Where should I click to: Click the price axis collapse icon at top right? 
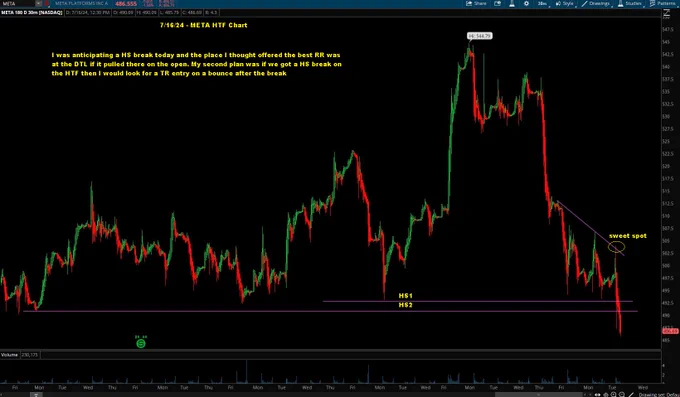pos(667,13)
